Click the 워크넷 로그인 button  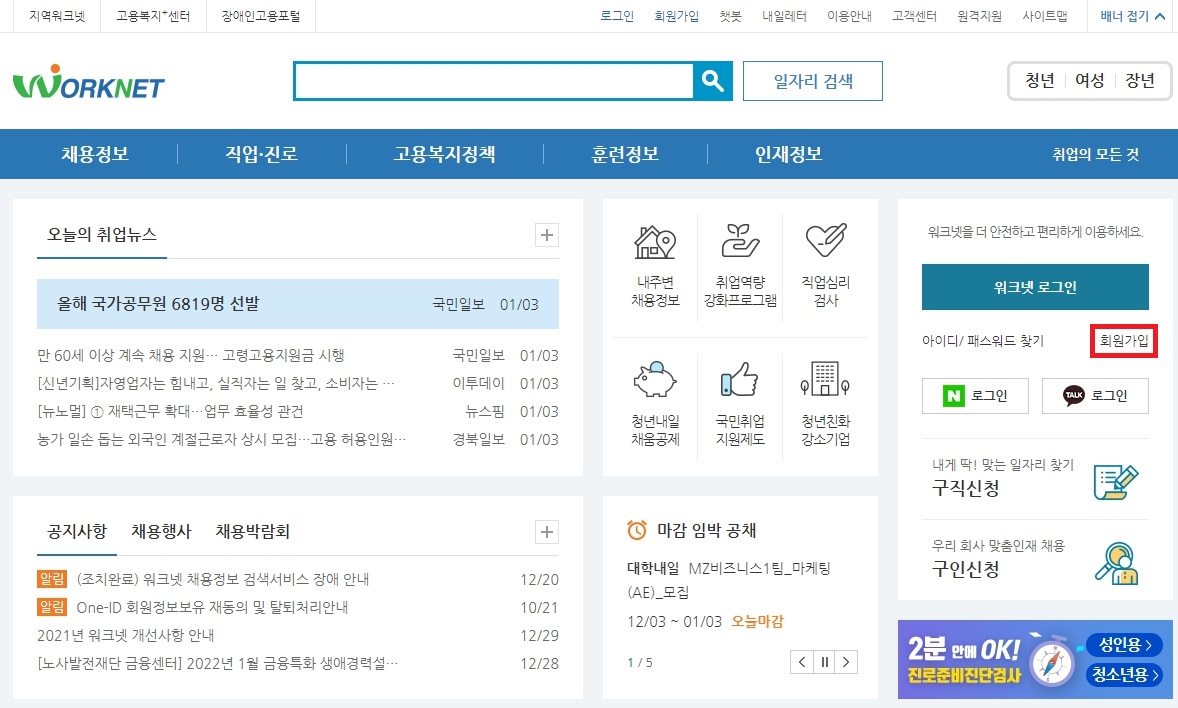[x=1035, y=286]
